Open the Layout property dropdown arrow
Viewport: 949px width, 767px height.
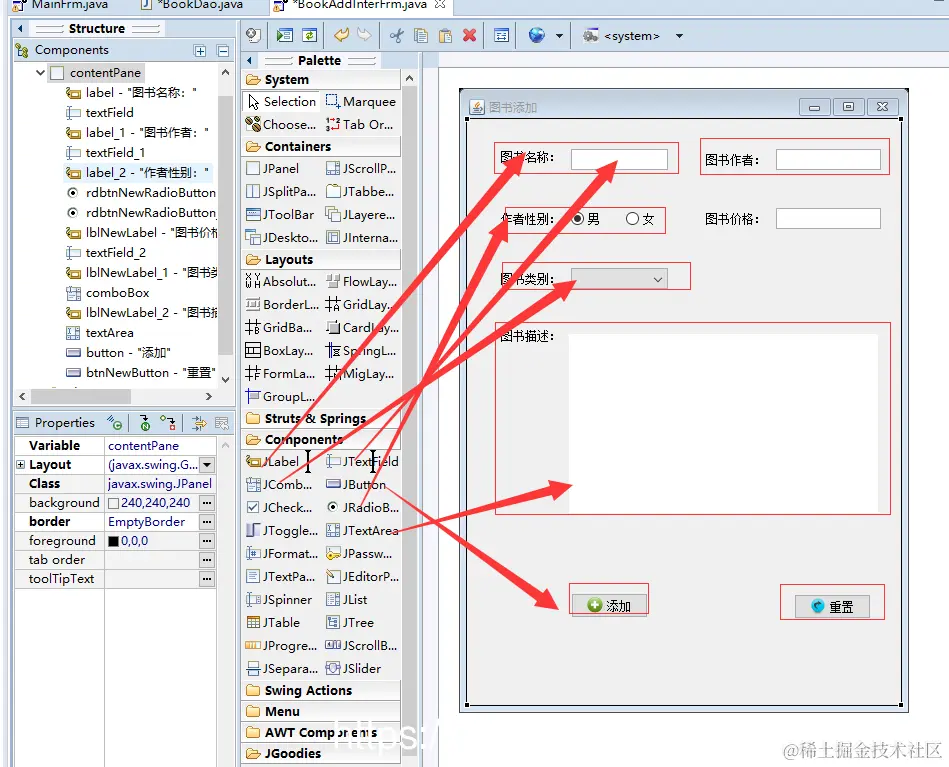coord(207,465)
